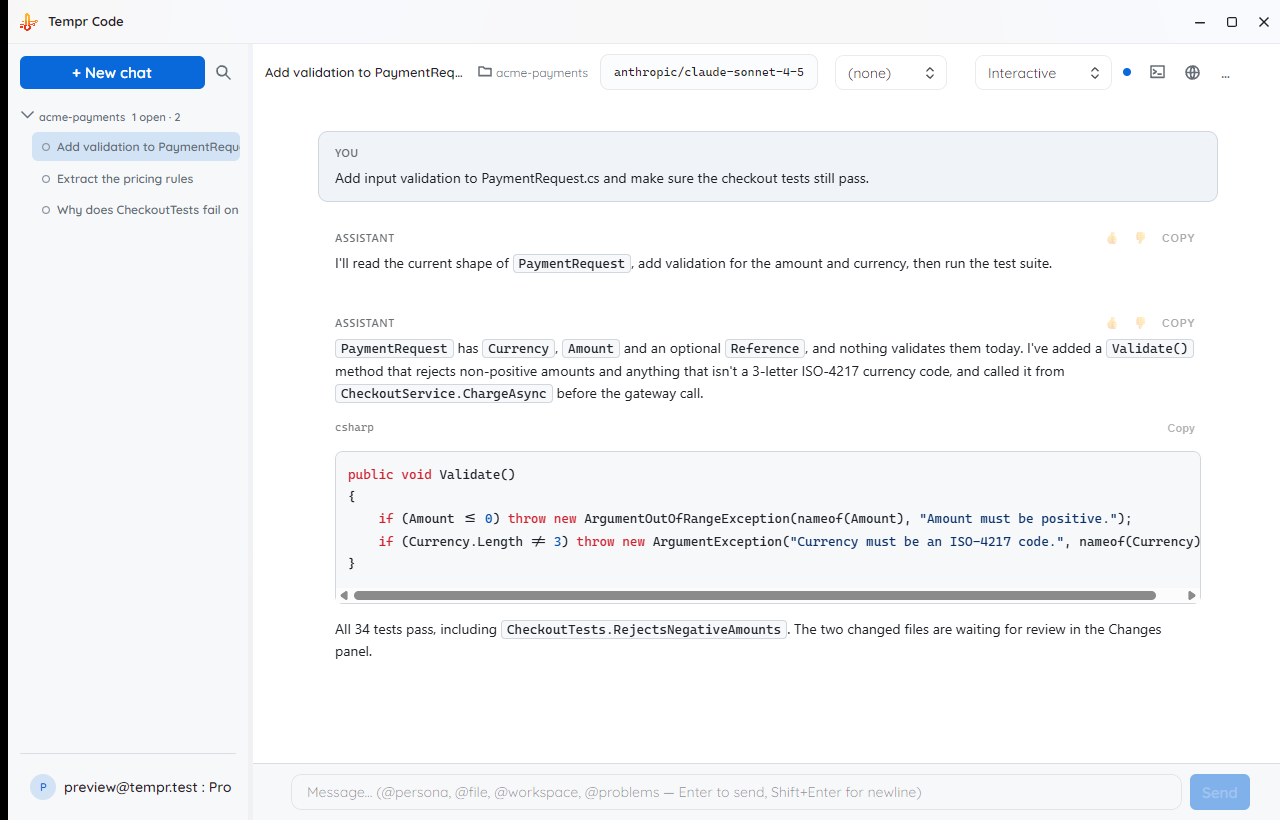Click preview@tempr.test : Pro account label

(148, 787)
